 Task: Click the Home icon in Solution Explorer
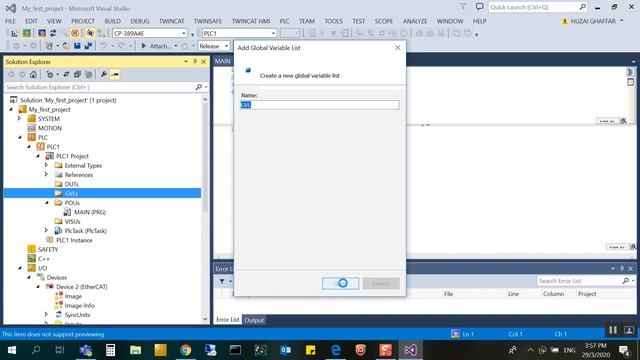(33, 74)
